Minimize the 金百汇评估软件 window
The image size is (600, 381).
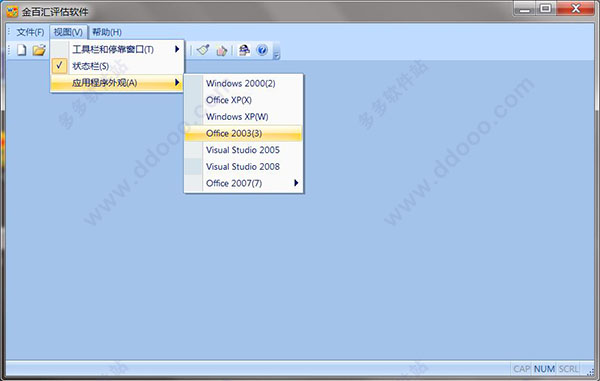click(525, 9)
